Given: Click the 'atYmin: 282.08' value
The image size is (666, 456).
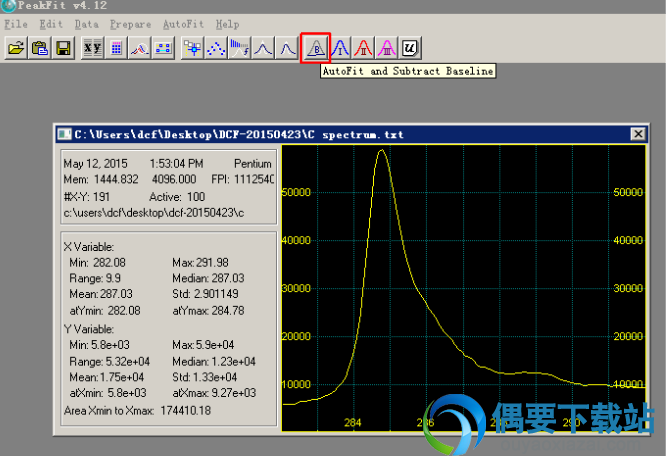Looking at the screenshot, I should click(105, 311).
